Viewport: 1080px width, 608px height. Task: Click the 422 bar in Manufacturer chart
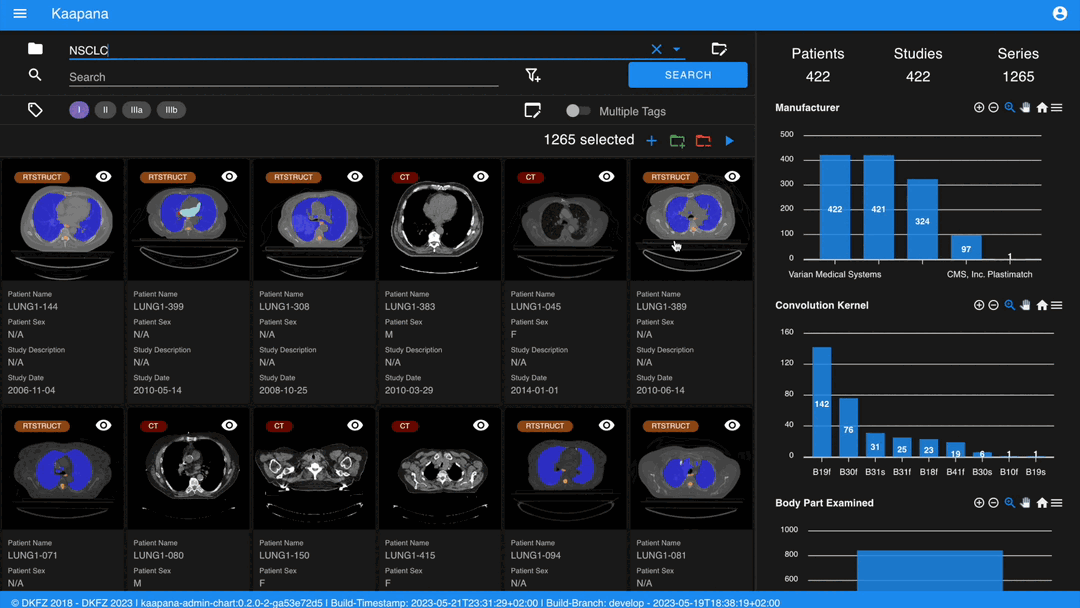click(834, 207)
